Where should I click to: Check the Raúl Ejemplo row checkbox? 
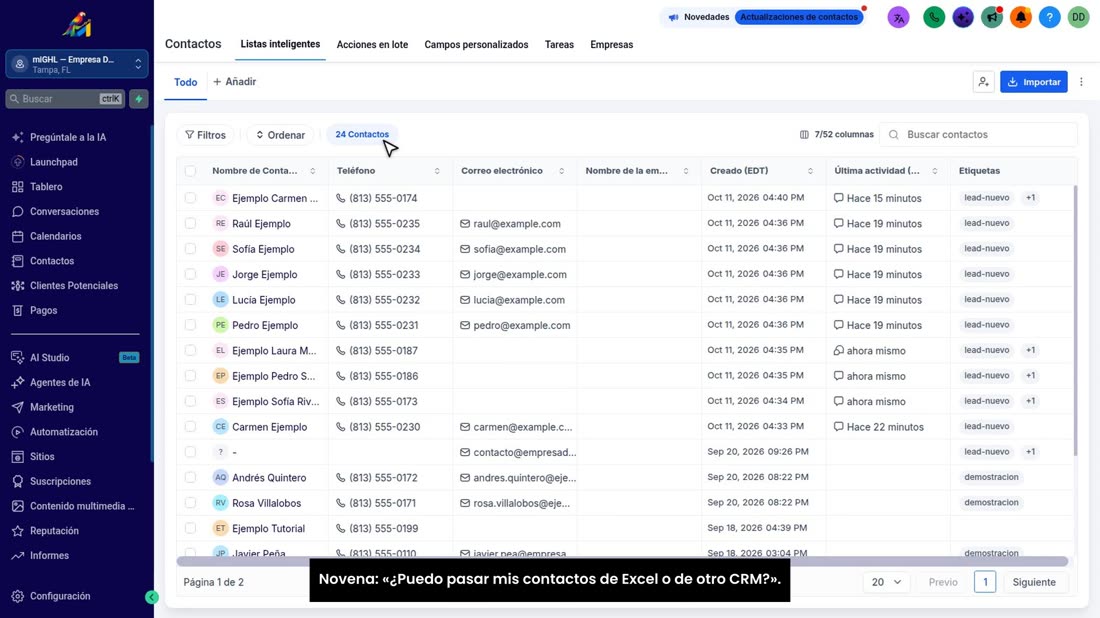190,223
